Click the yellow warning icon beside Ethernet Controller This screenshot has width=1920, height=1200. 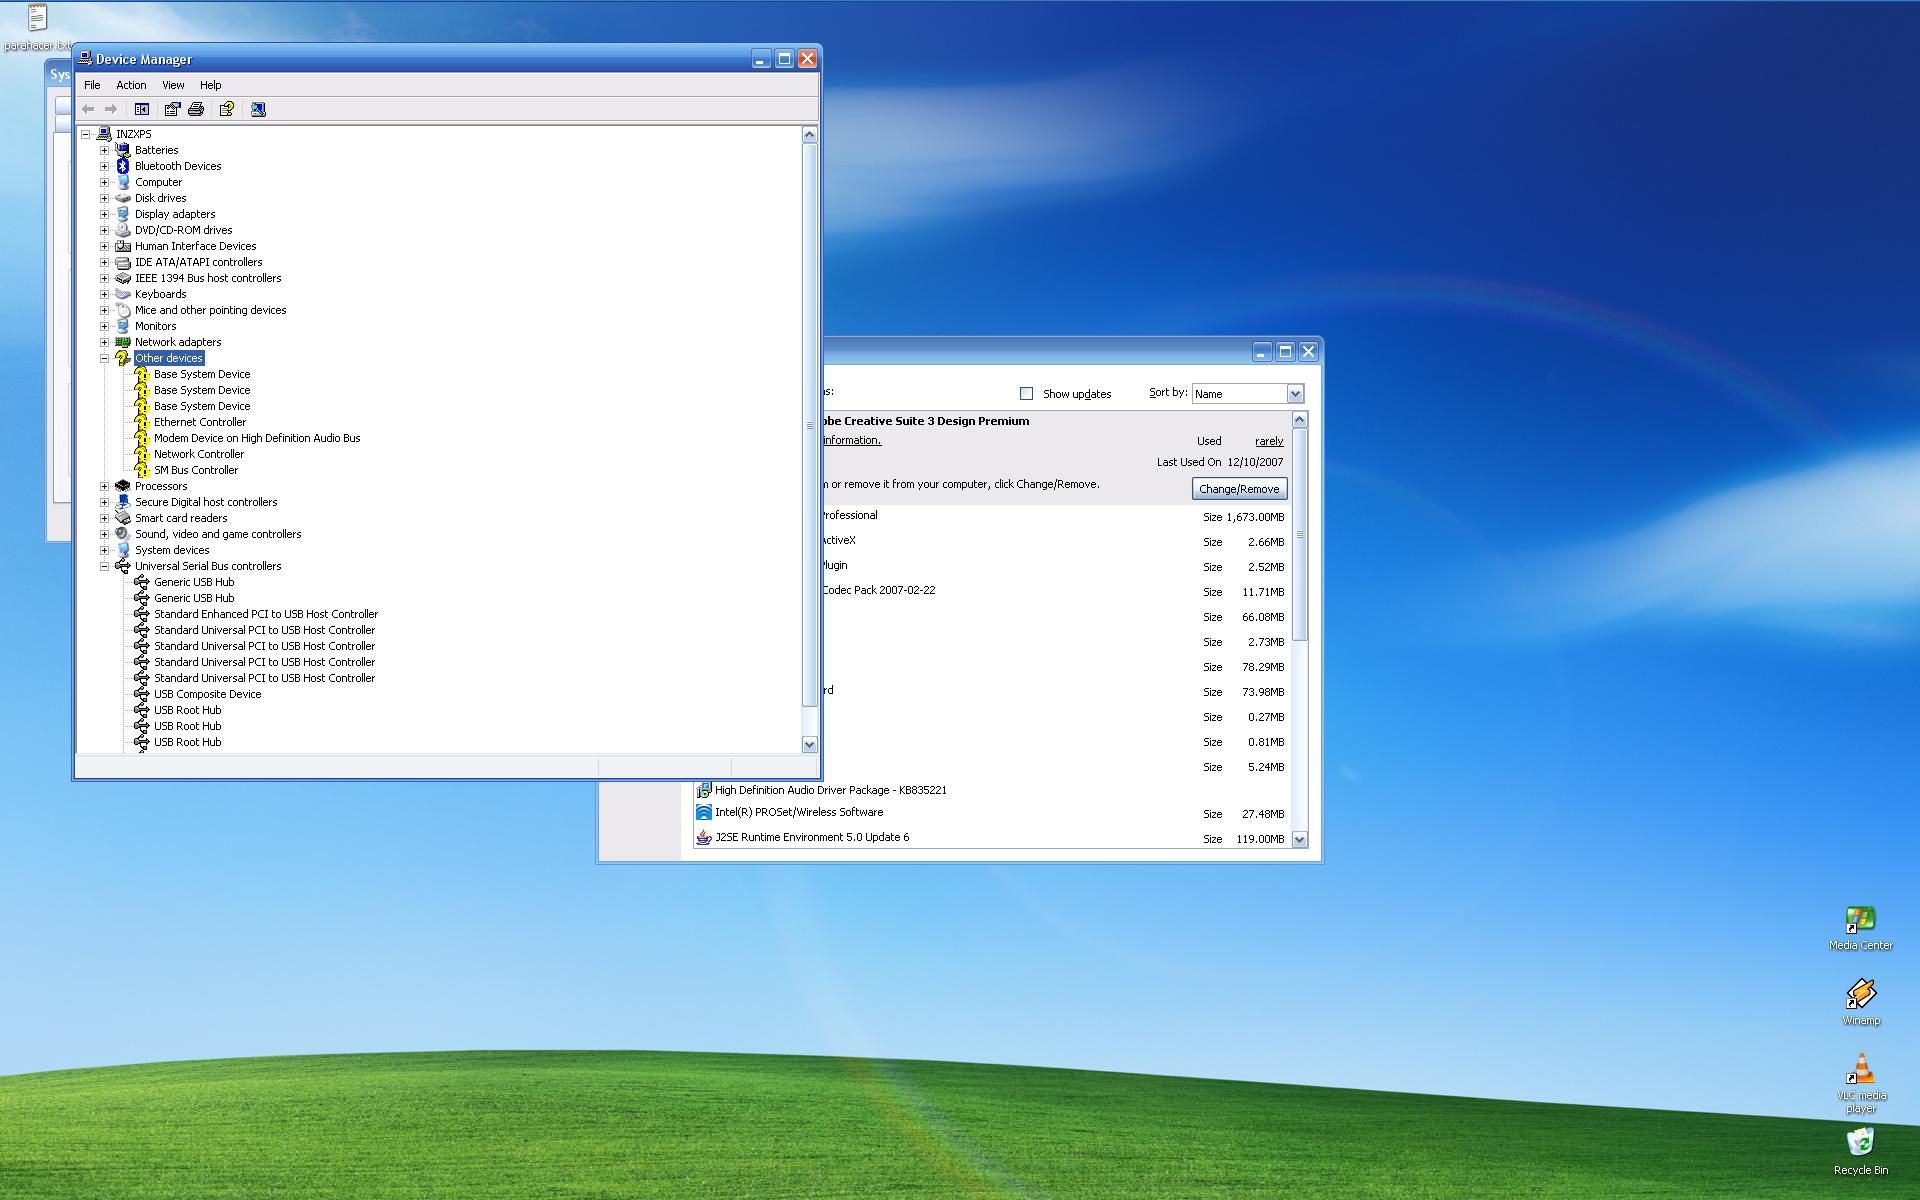[x=142, y=422]
